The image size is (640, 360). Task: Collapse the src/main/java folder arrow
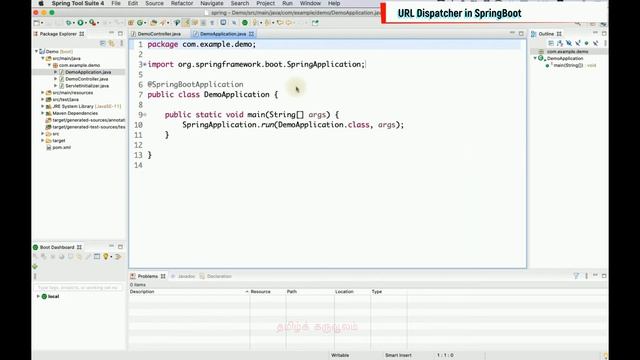tap(43, 58)
